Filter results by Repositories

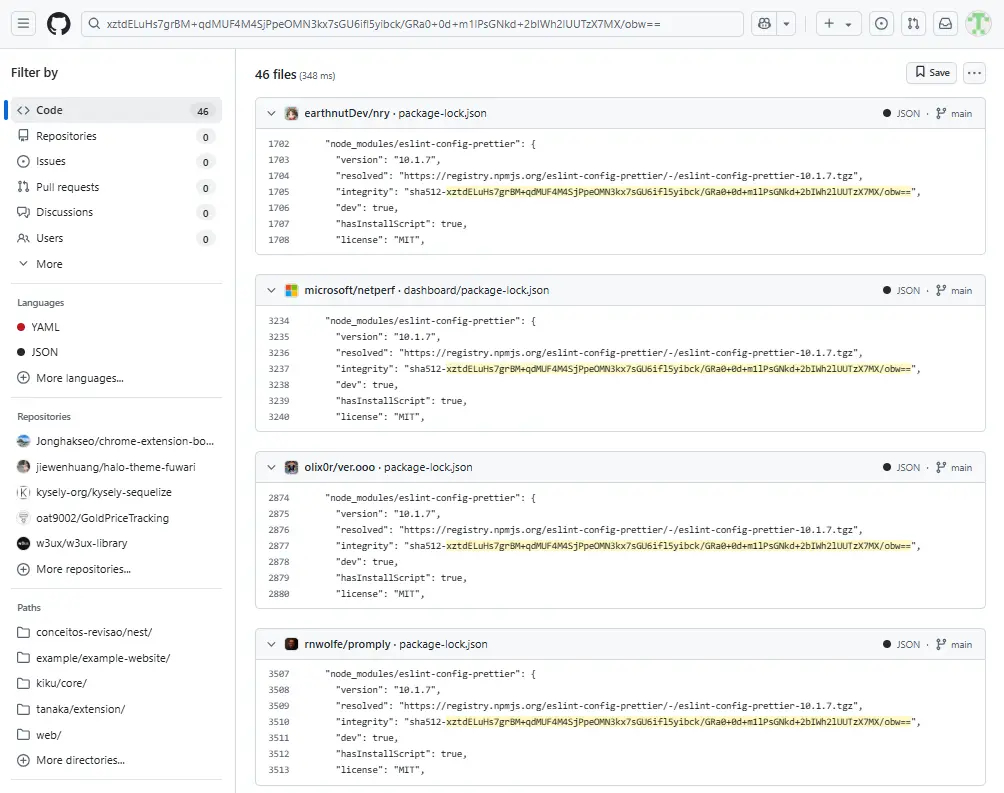(x=66, y=136)
